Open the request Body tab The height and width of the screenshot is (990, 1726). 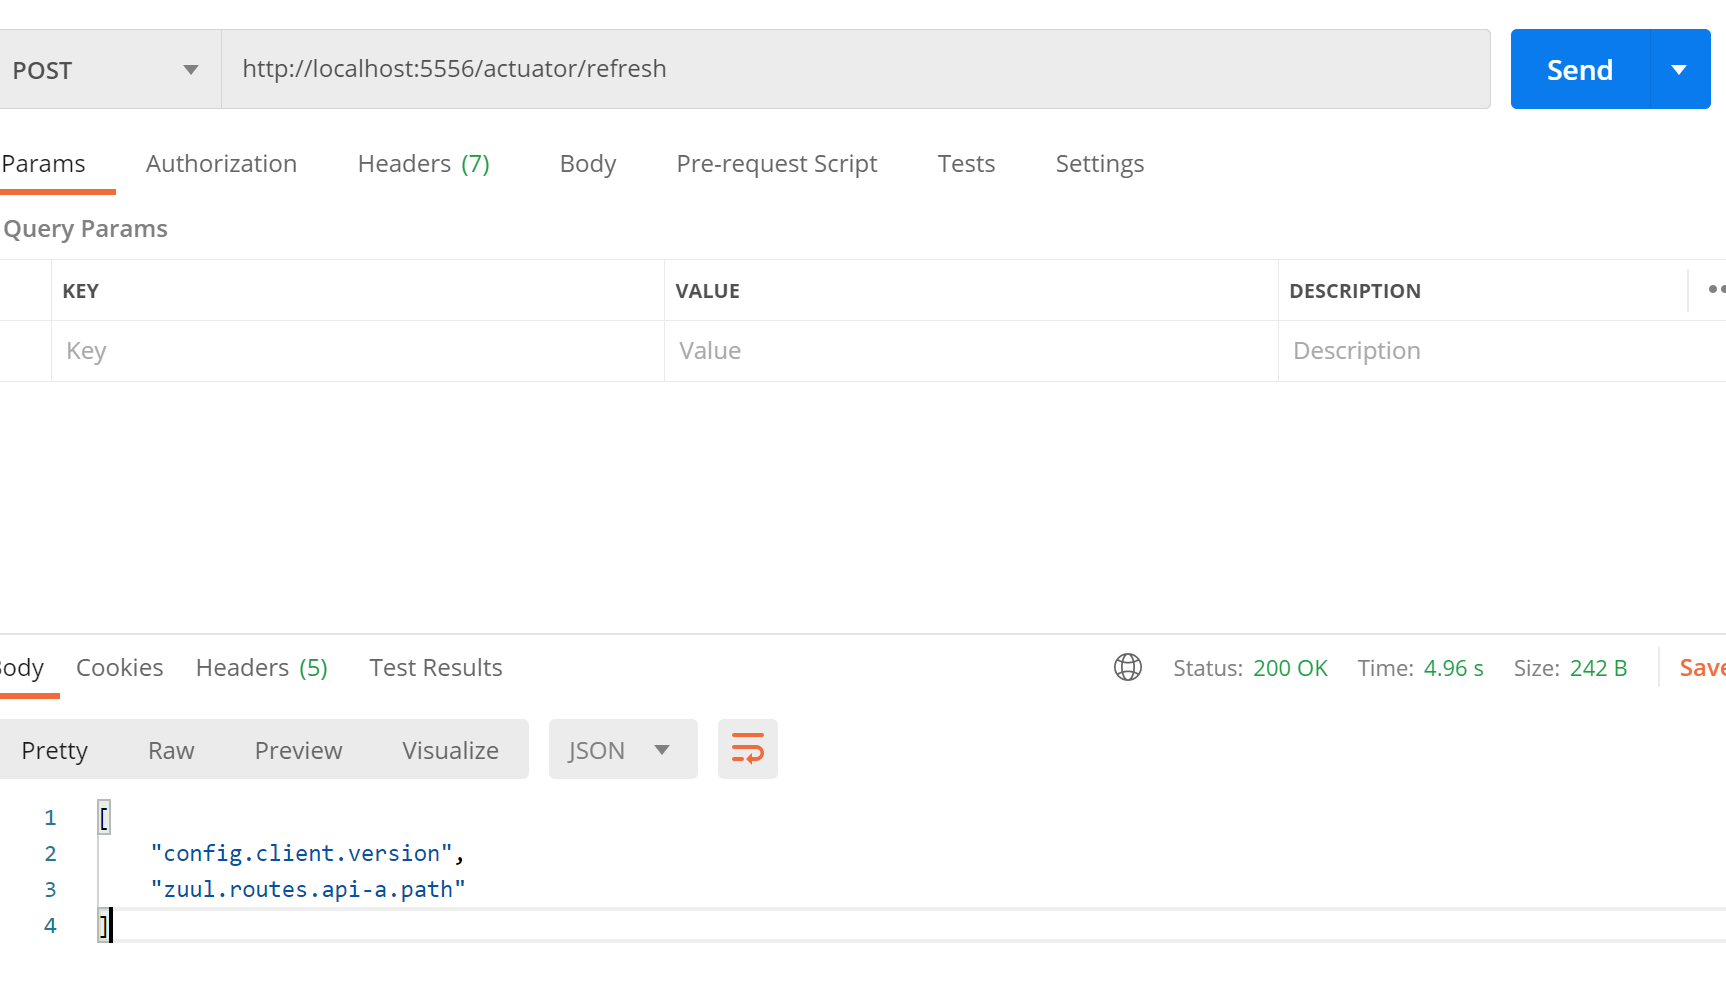click(588, 164)
